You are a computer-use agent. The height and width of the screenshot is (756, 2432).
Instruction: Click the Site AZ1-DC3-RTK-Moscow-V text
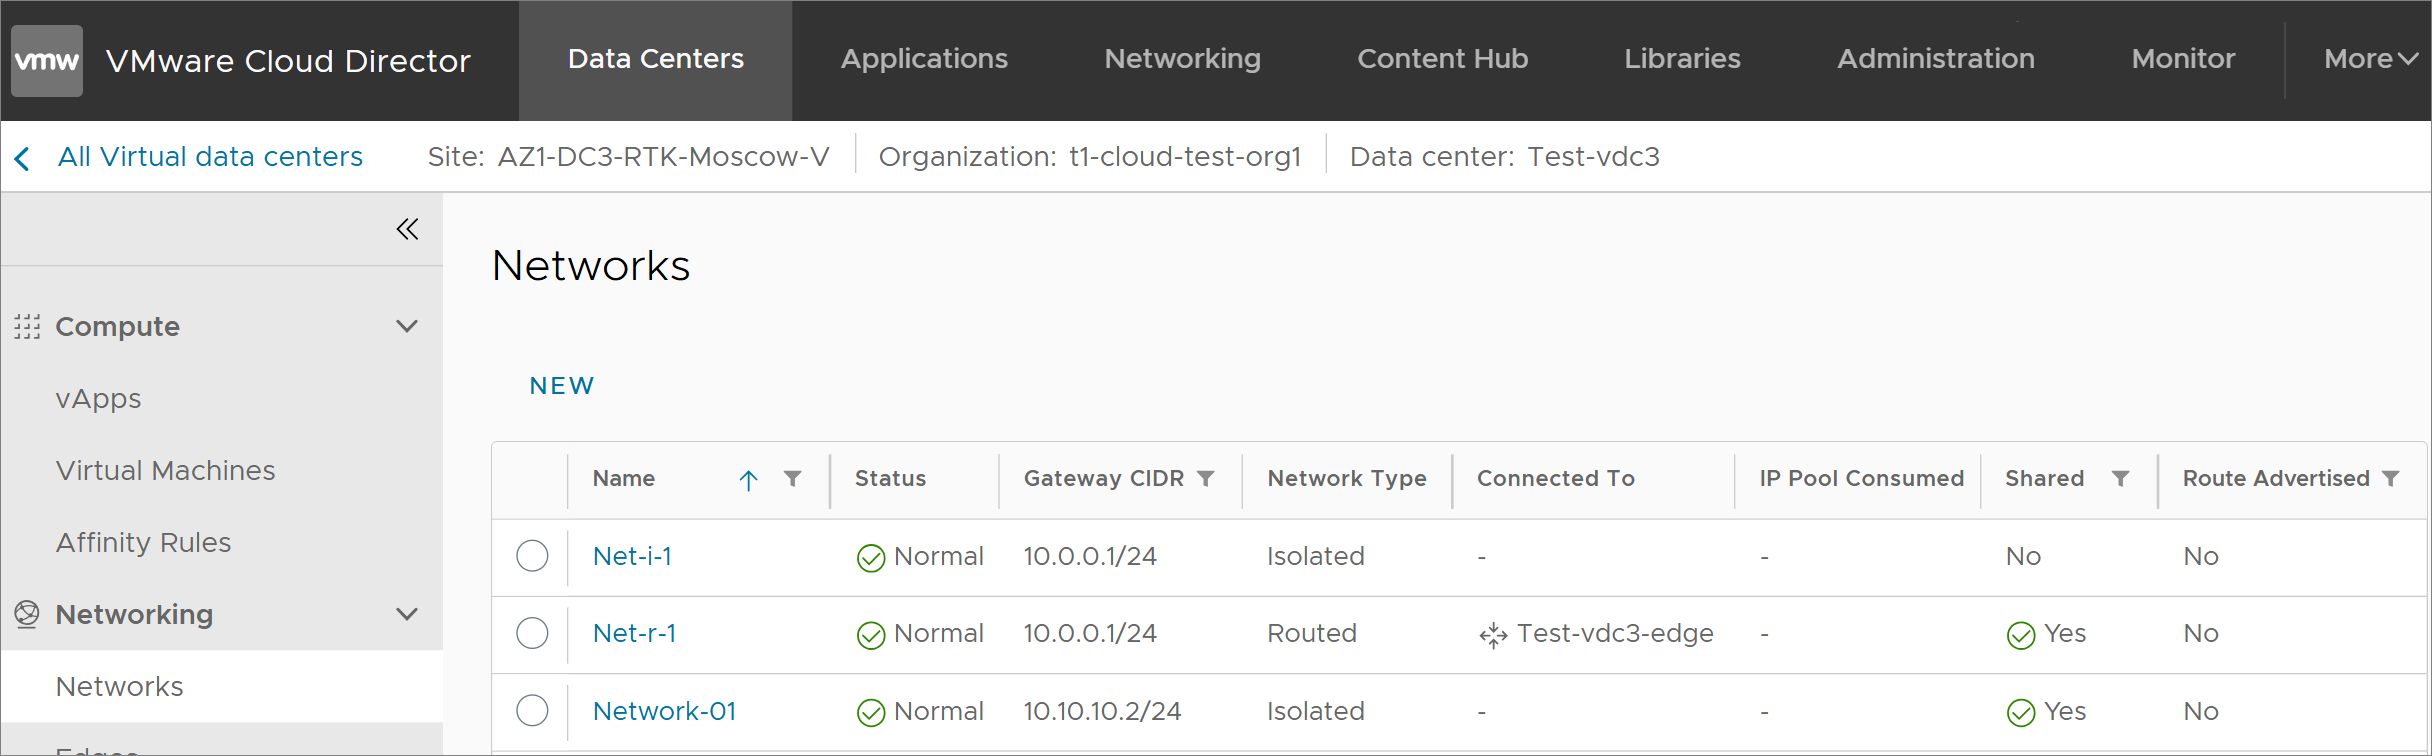628,157
